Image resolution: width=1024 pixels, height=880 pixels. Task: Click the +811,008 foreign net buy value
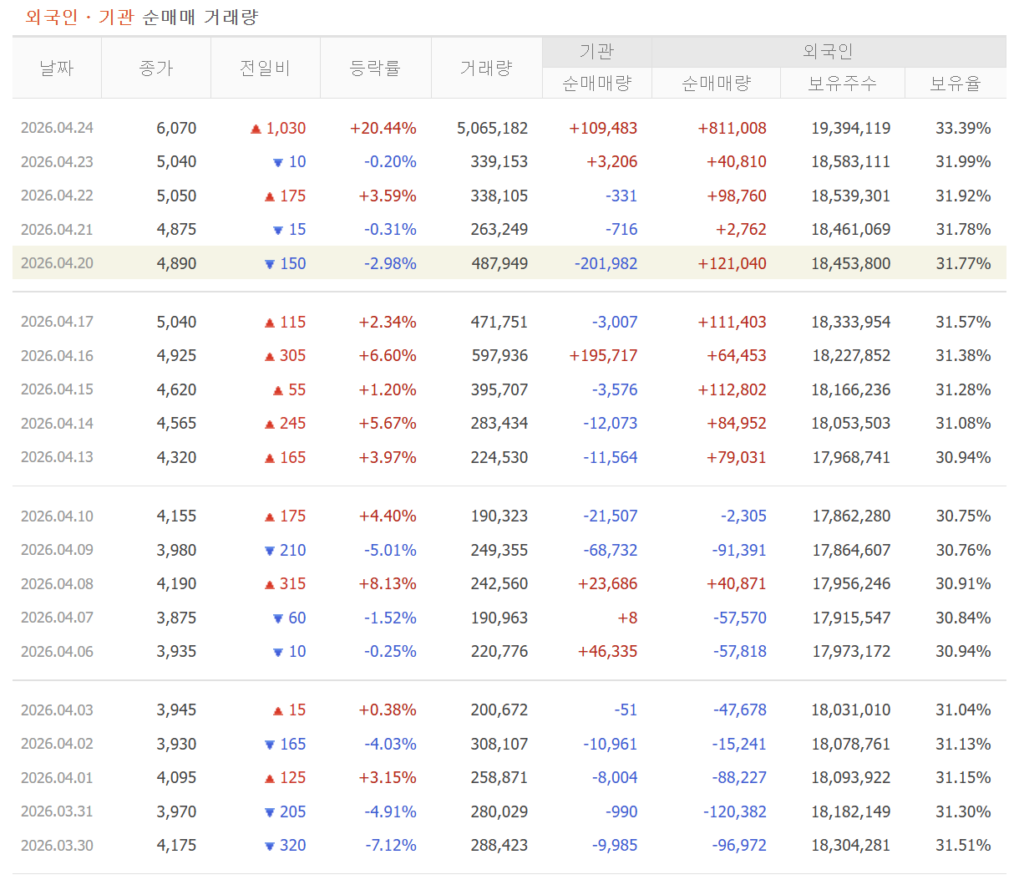(732, 128)
